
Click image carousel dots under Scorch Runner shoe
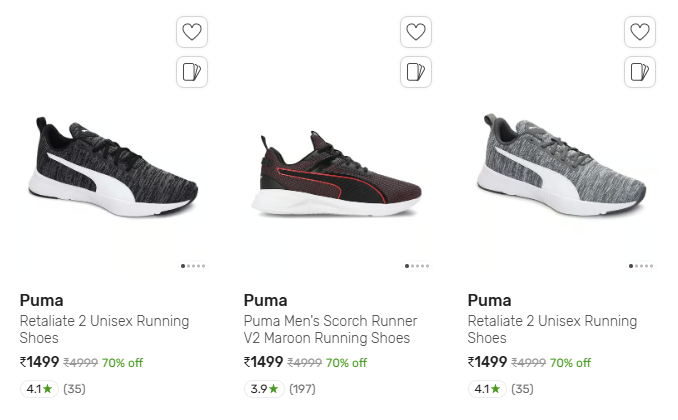pos(418,266)
